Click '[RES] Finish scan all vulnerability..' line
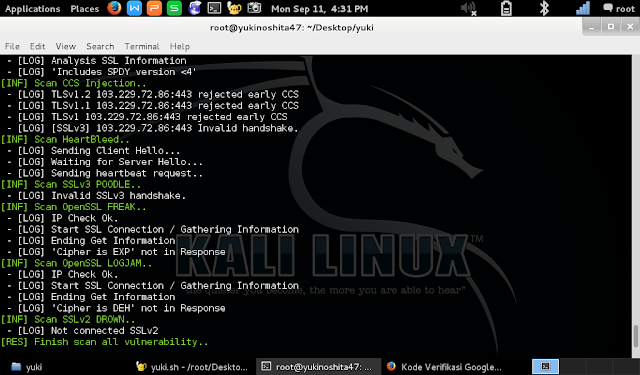Screen dimensions: 640x375 point(104,342)
